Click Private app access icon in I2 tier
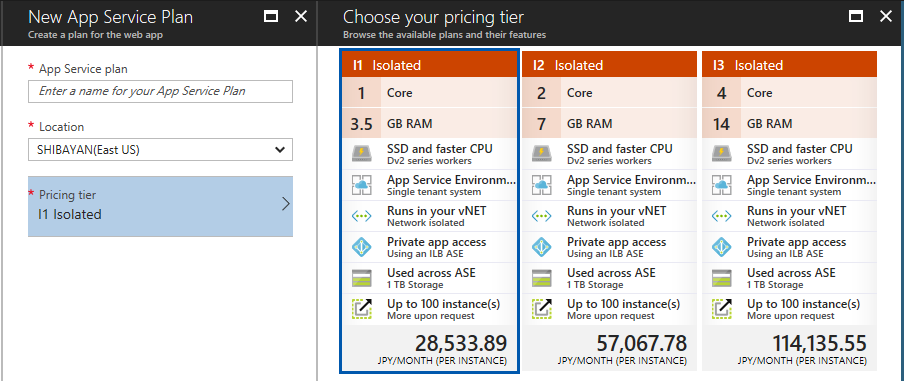Image resolution: width=904 pixels, height=381 pixels. click(542, 247)
